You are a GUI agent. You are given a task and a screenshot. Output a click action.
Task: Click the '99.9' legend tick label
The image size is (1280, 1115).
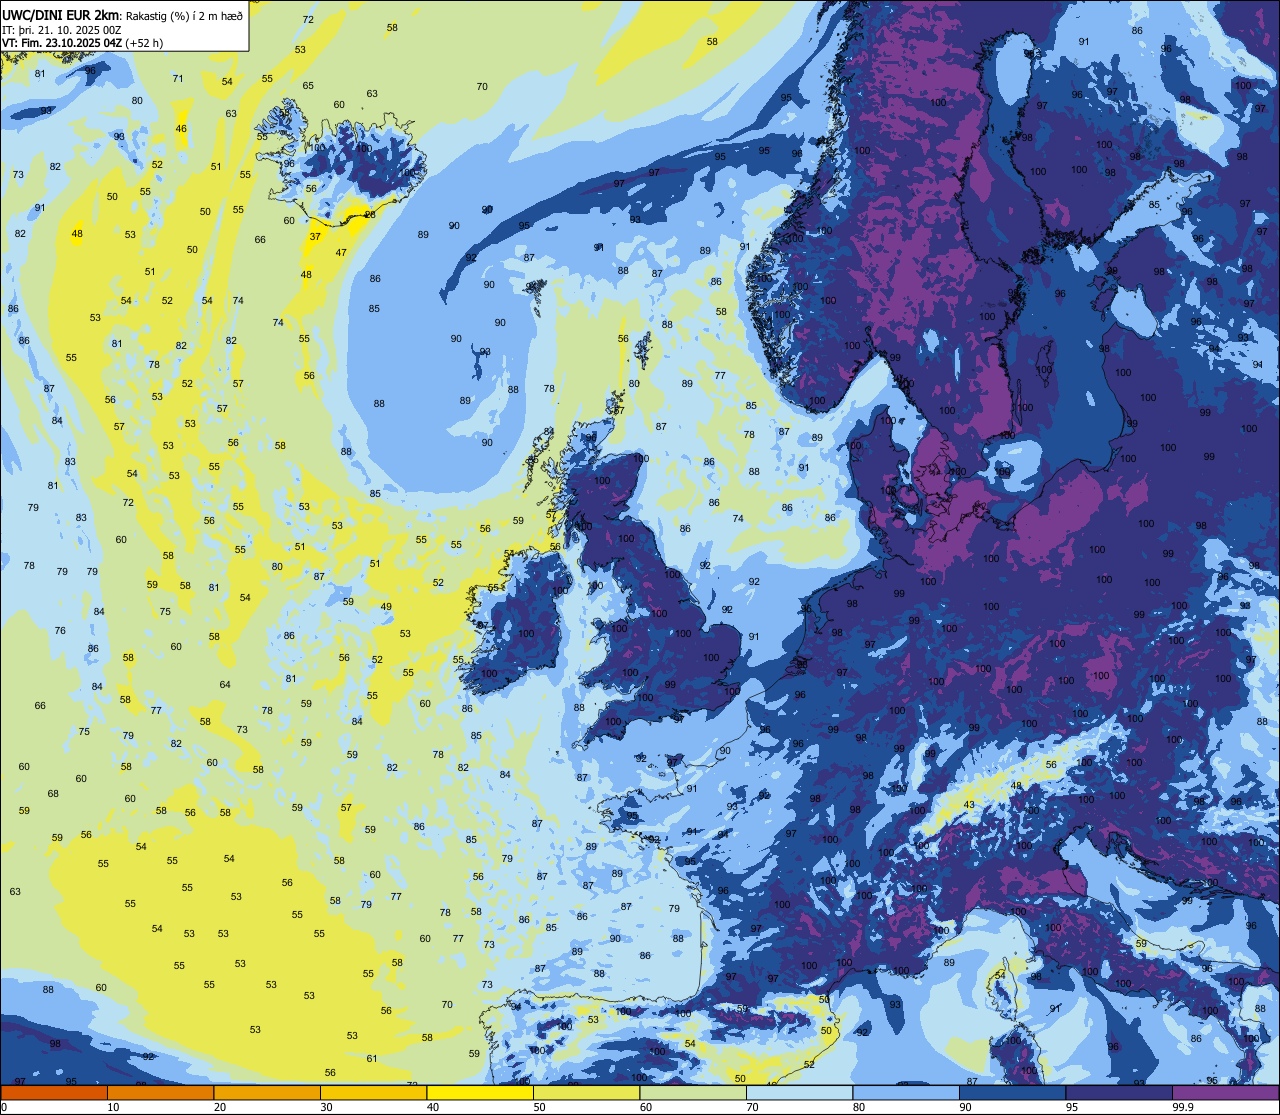pyautogui.click(x=1183, y=1107)
